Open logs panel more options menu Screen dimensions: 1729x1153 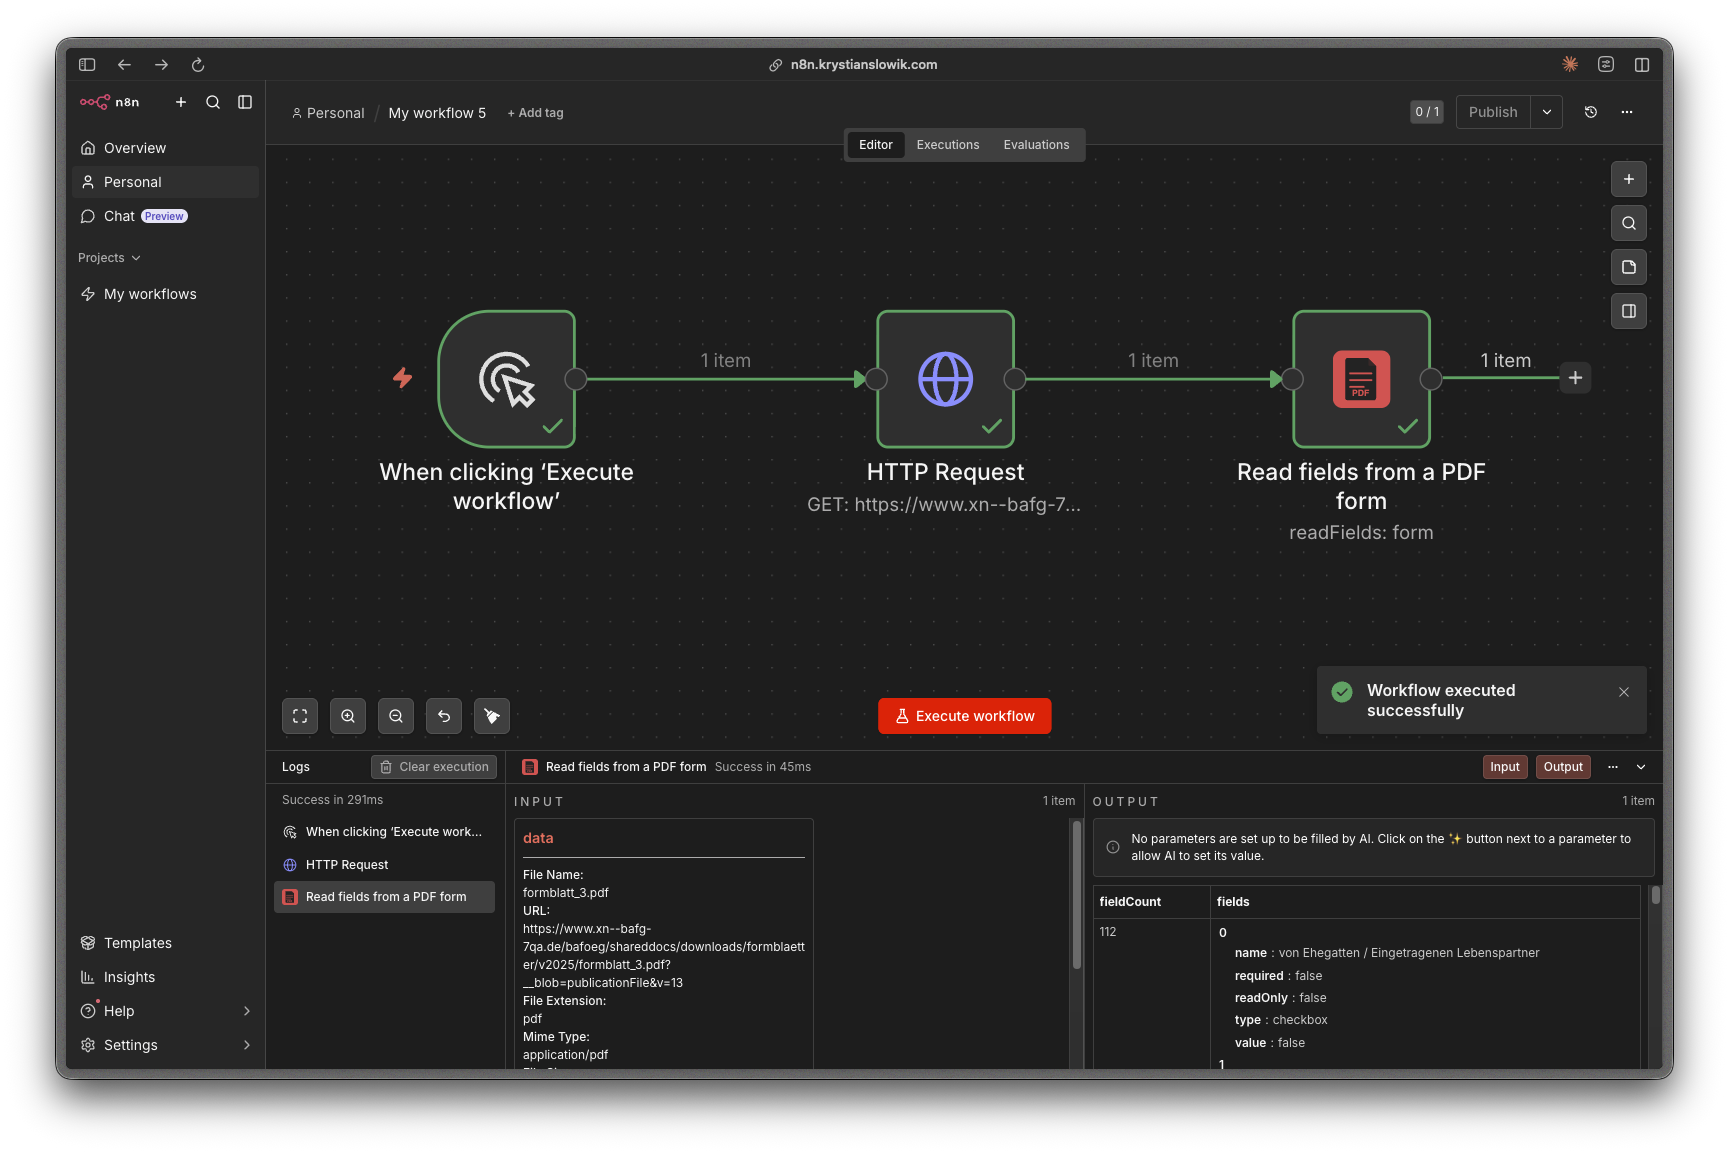tap(1613, 767)
